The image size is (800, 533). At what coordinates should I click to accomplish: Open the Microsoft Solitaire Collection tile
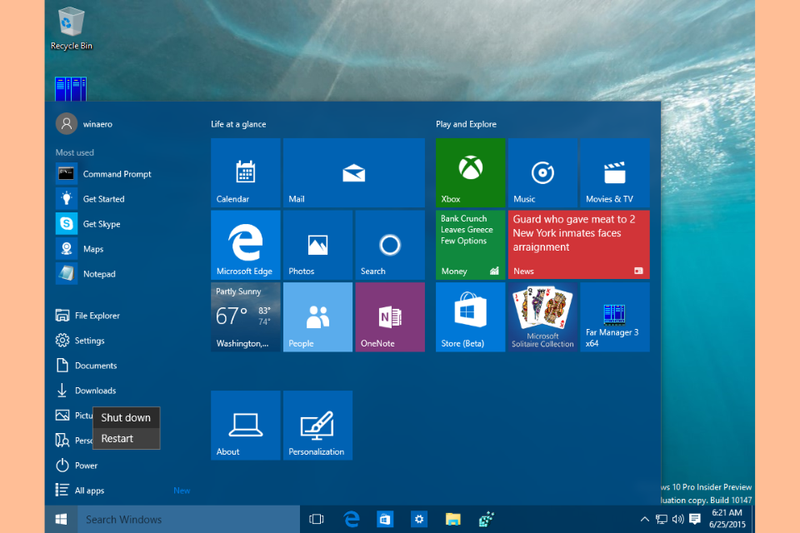(x=542, y=317)
